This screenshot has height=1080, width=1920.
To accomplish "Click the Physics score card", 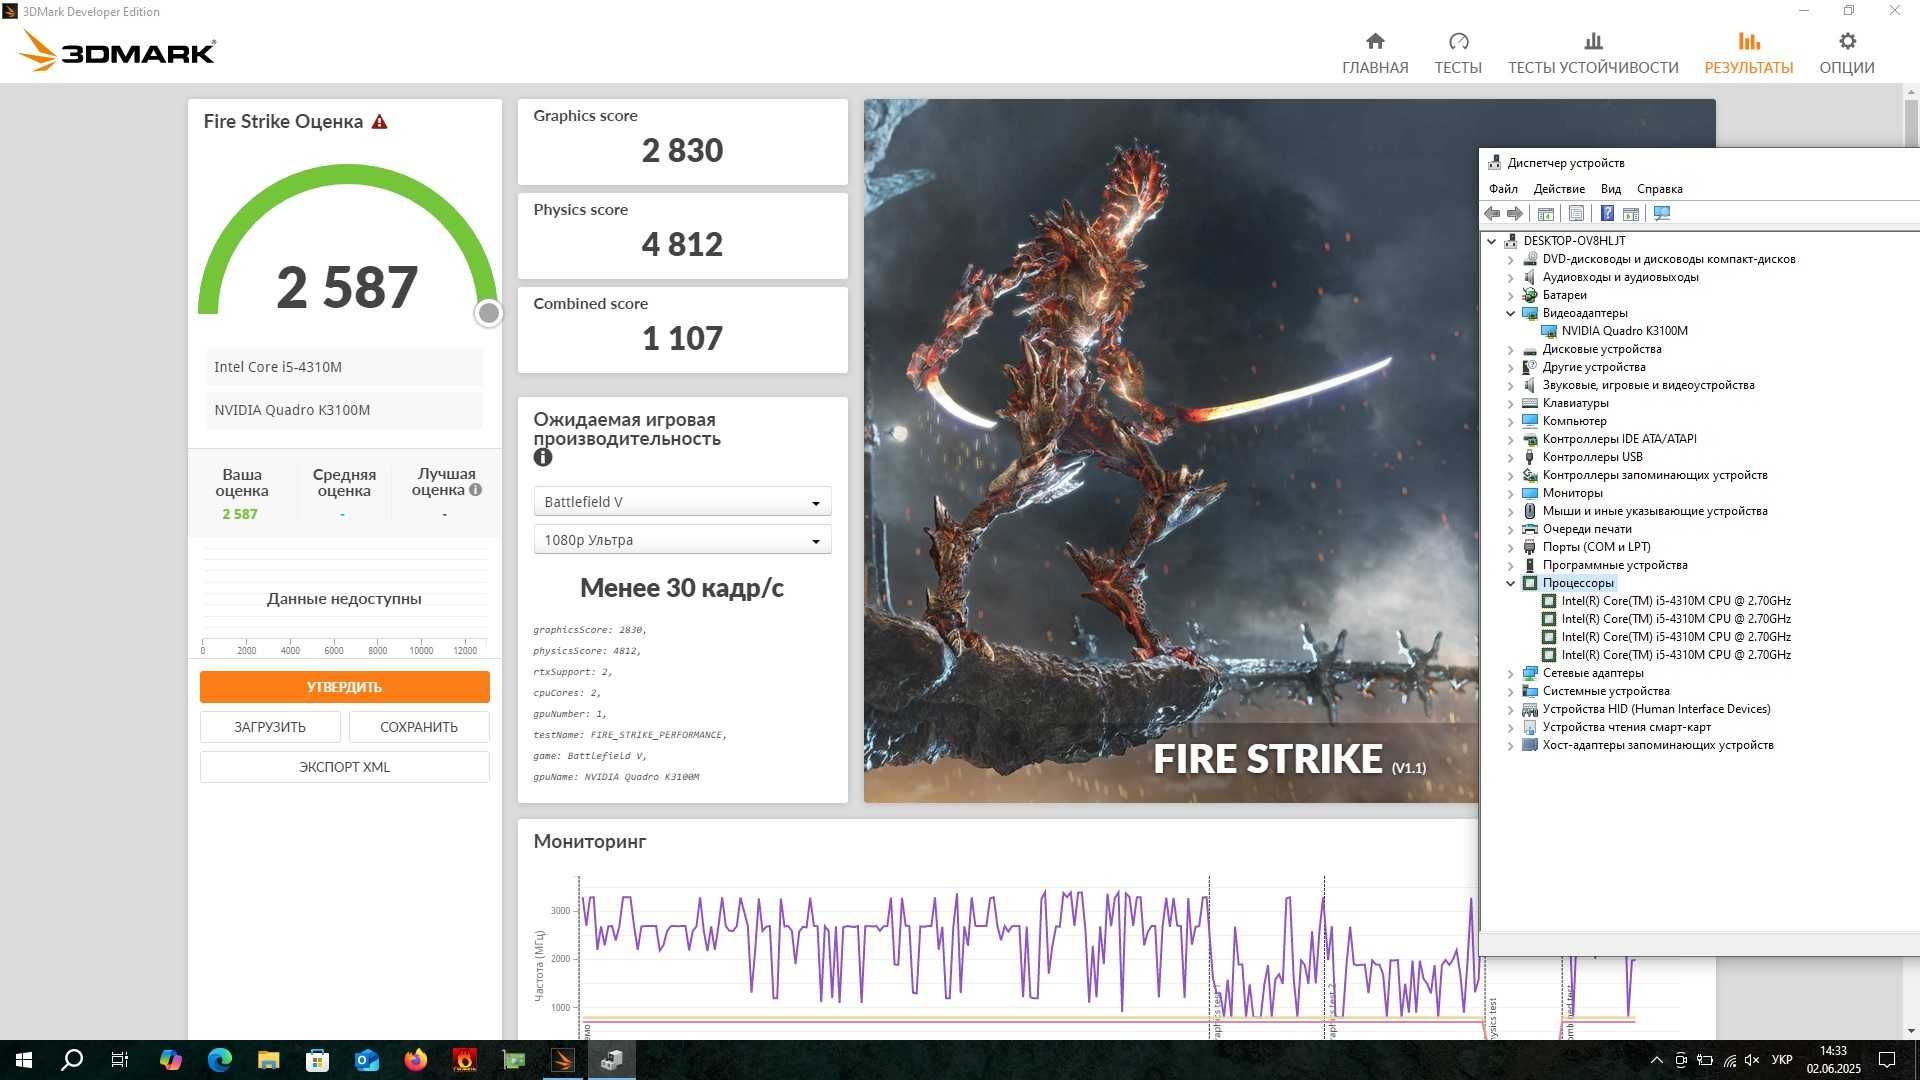I will [682, 235].
